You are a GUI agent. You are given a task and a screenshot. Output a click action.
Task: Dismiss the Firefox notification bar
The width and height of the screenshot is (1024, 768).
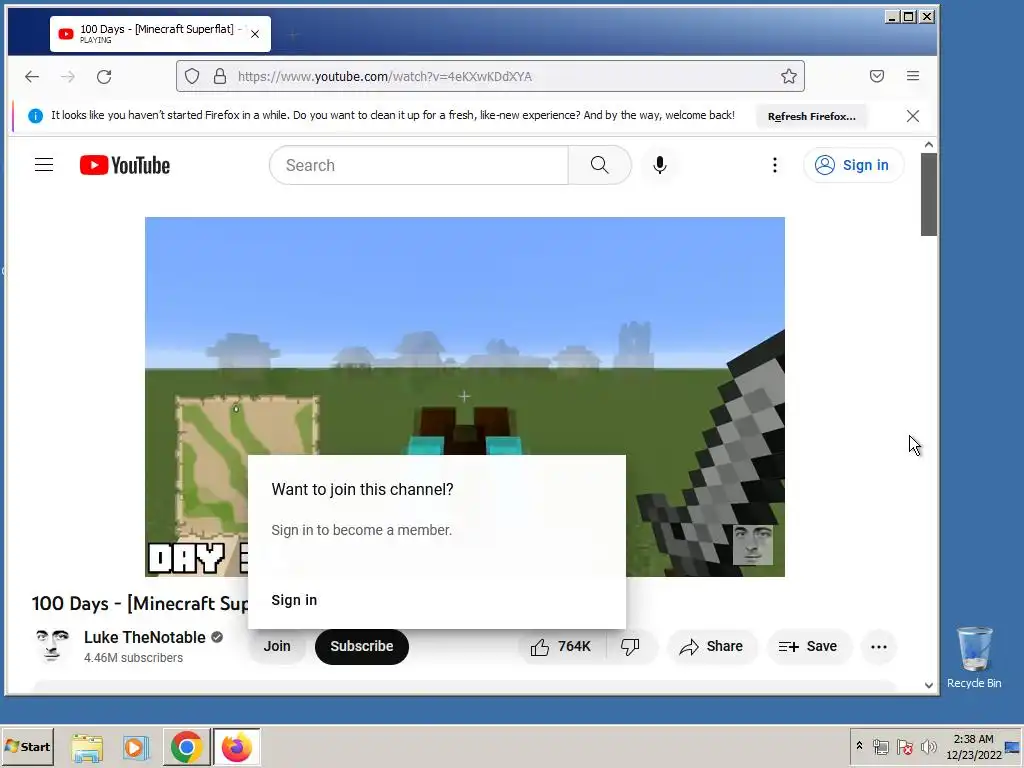point(913,116)
